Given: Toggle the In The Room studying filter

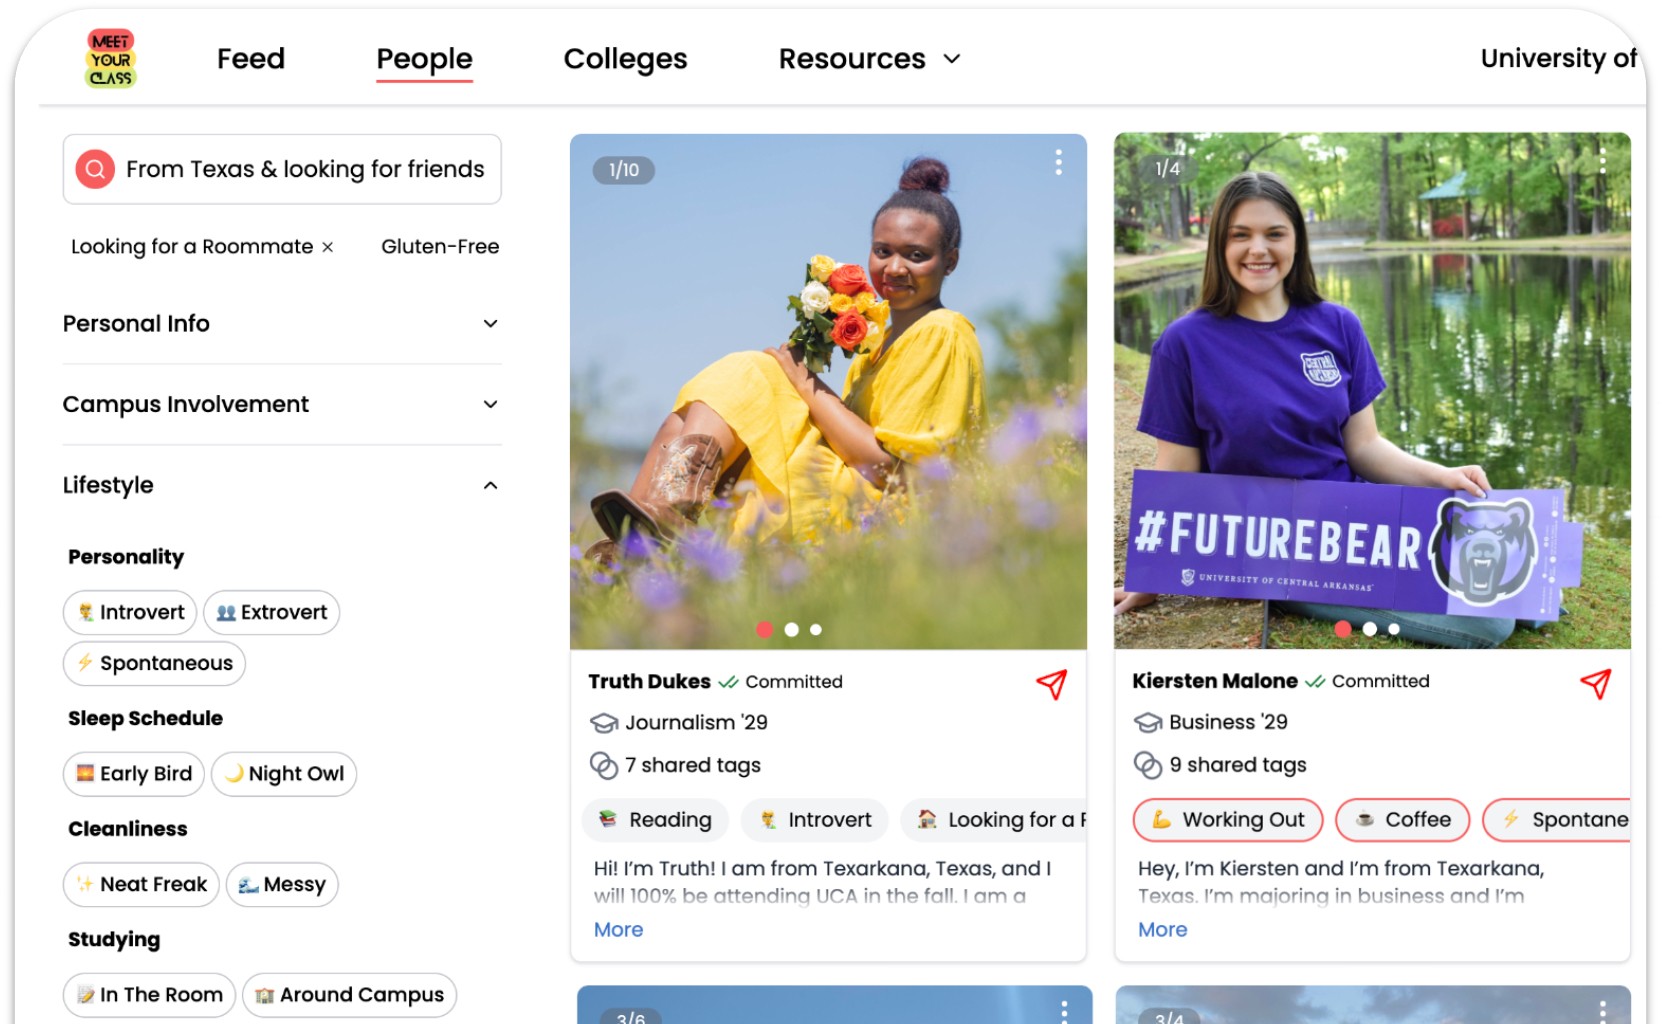Looking at the screenshot, I should (150, 995).
